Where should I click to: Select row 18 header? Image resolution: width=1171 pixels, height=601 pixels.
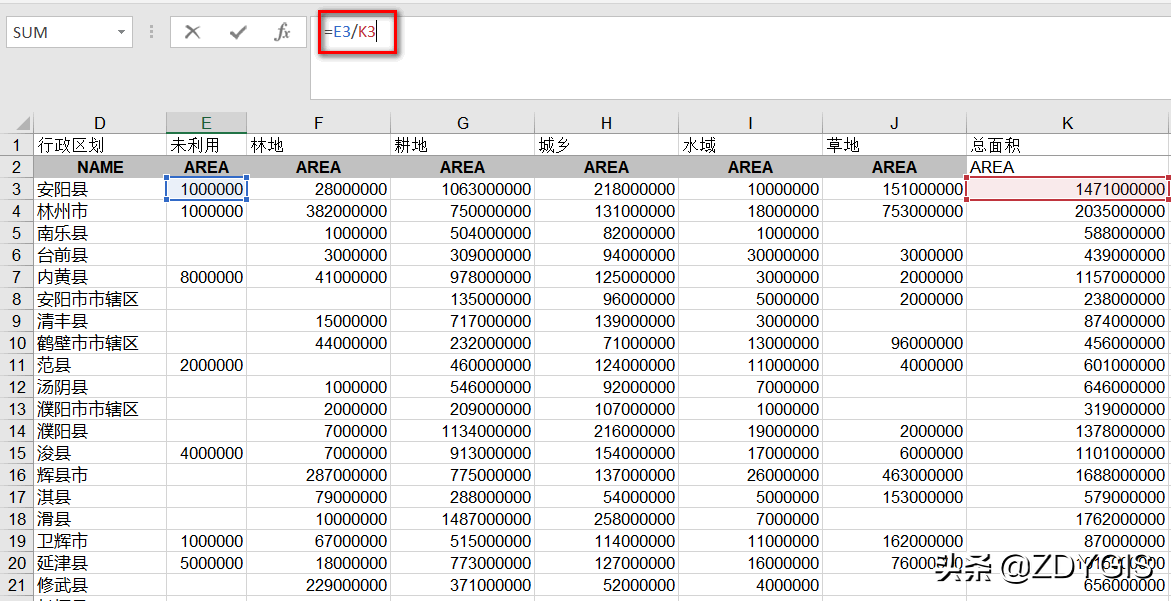coord(16,519)
